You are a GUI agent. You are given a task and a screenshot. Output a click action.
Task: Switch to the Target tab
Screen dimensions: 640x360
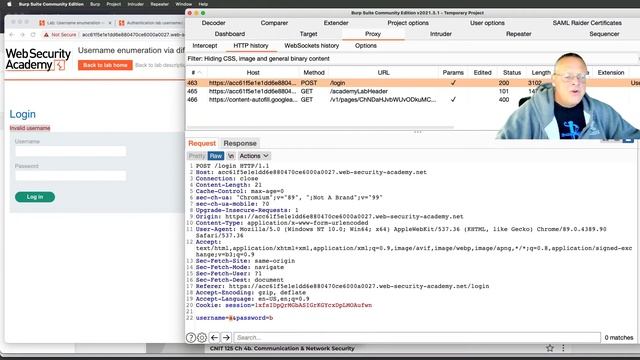coord(309,34)
